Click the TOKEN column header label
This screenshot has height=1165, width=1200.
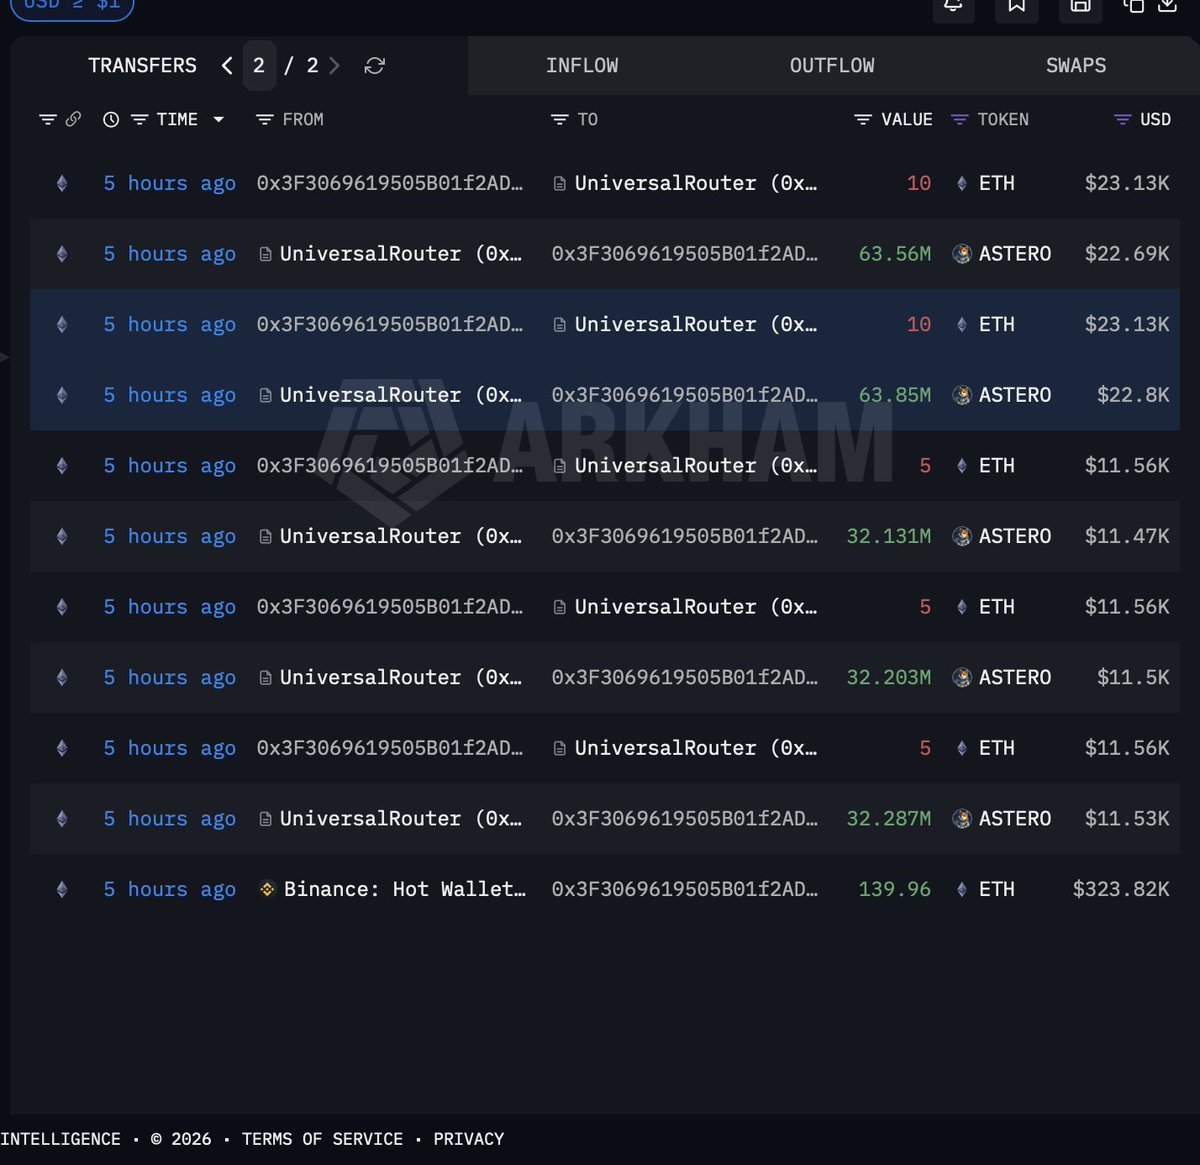[1003, 120]
